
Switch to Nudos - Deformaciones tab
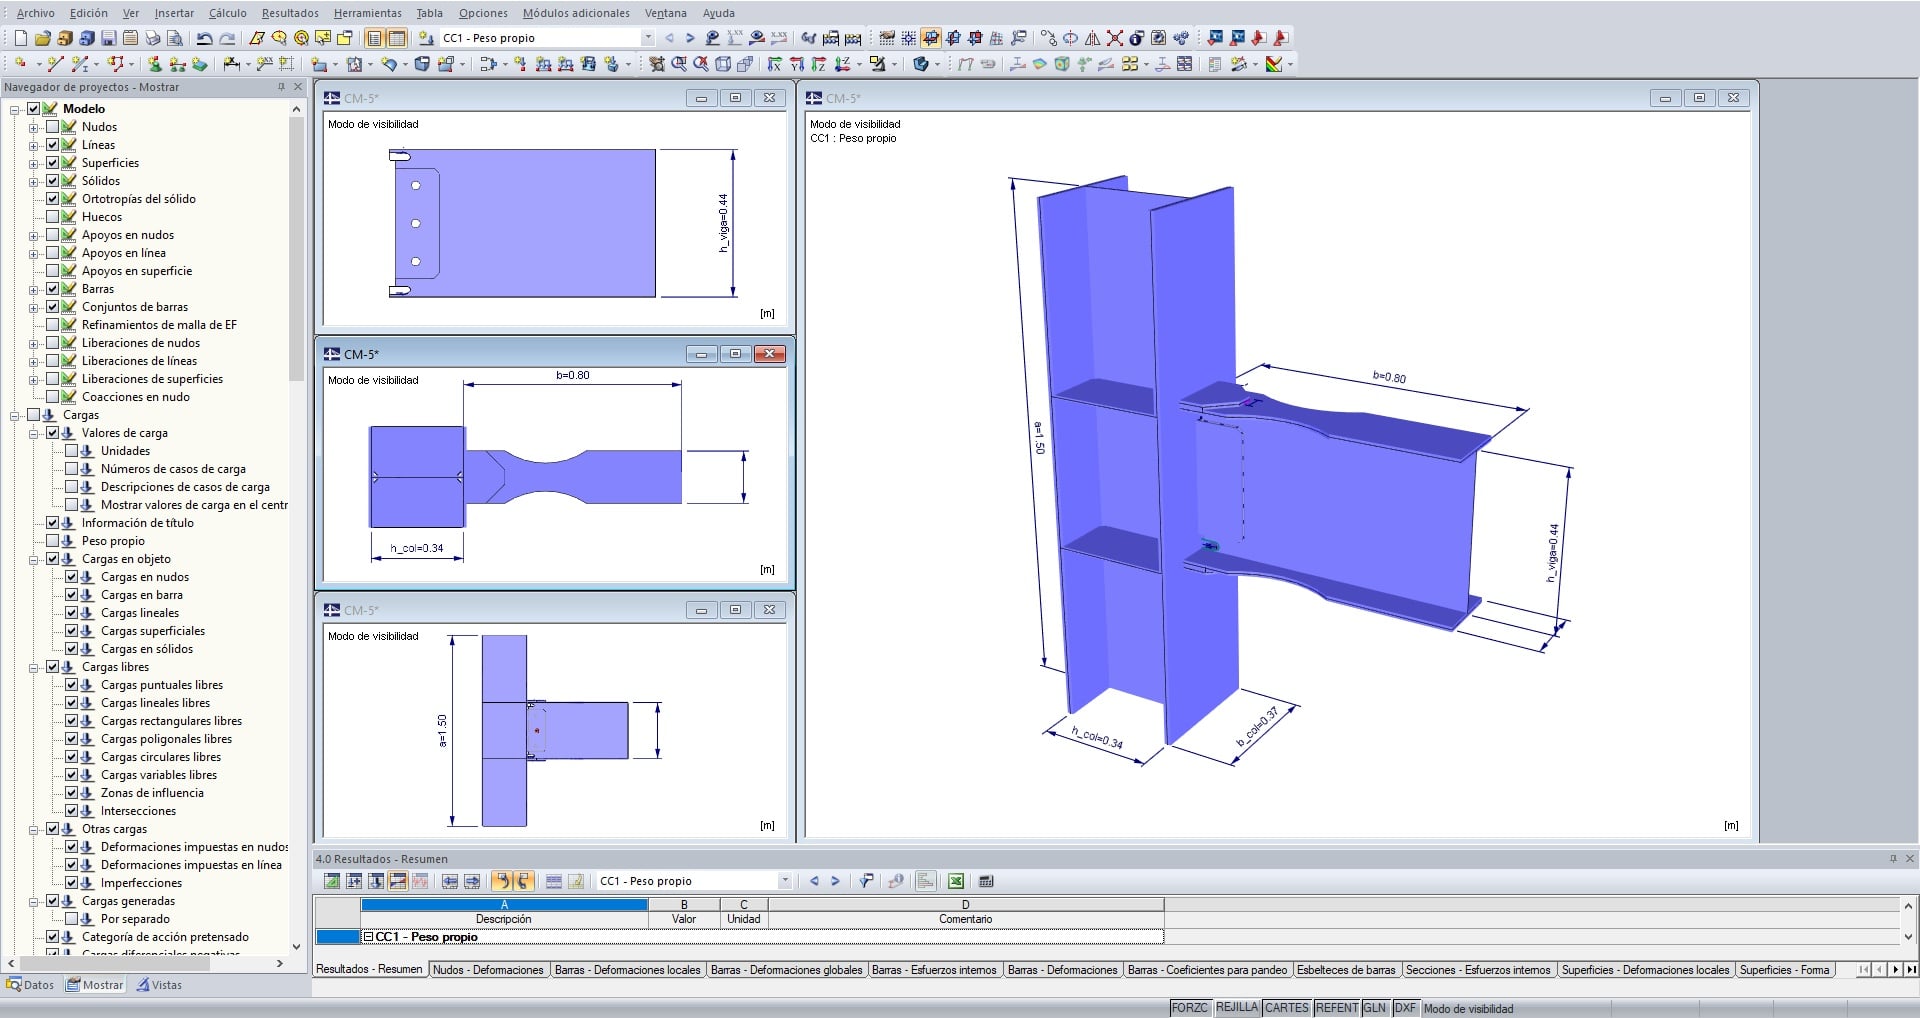(488, 970)
